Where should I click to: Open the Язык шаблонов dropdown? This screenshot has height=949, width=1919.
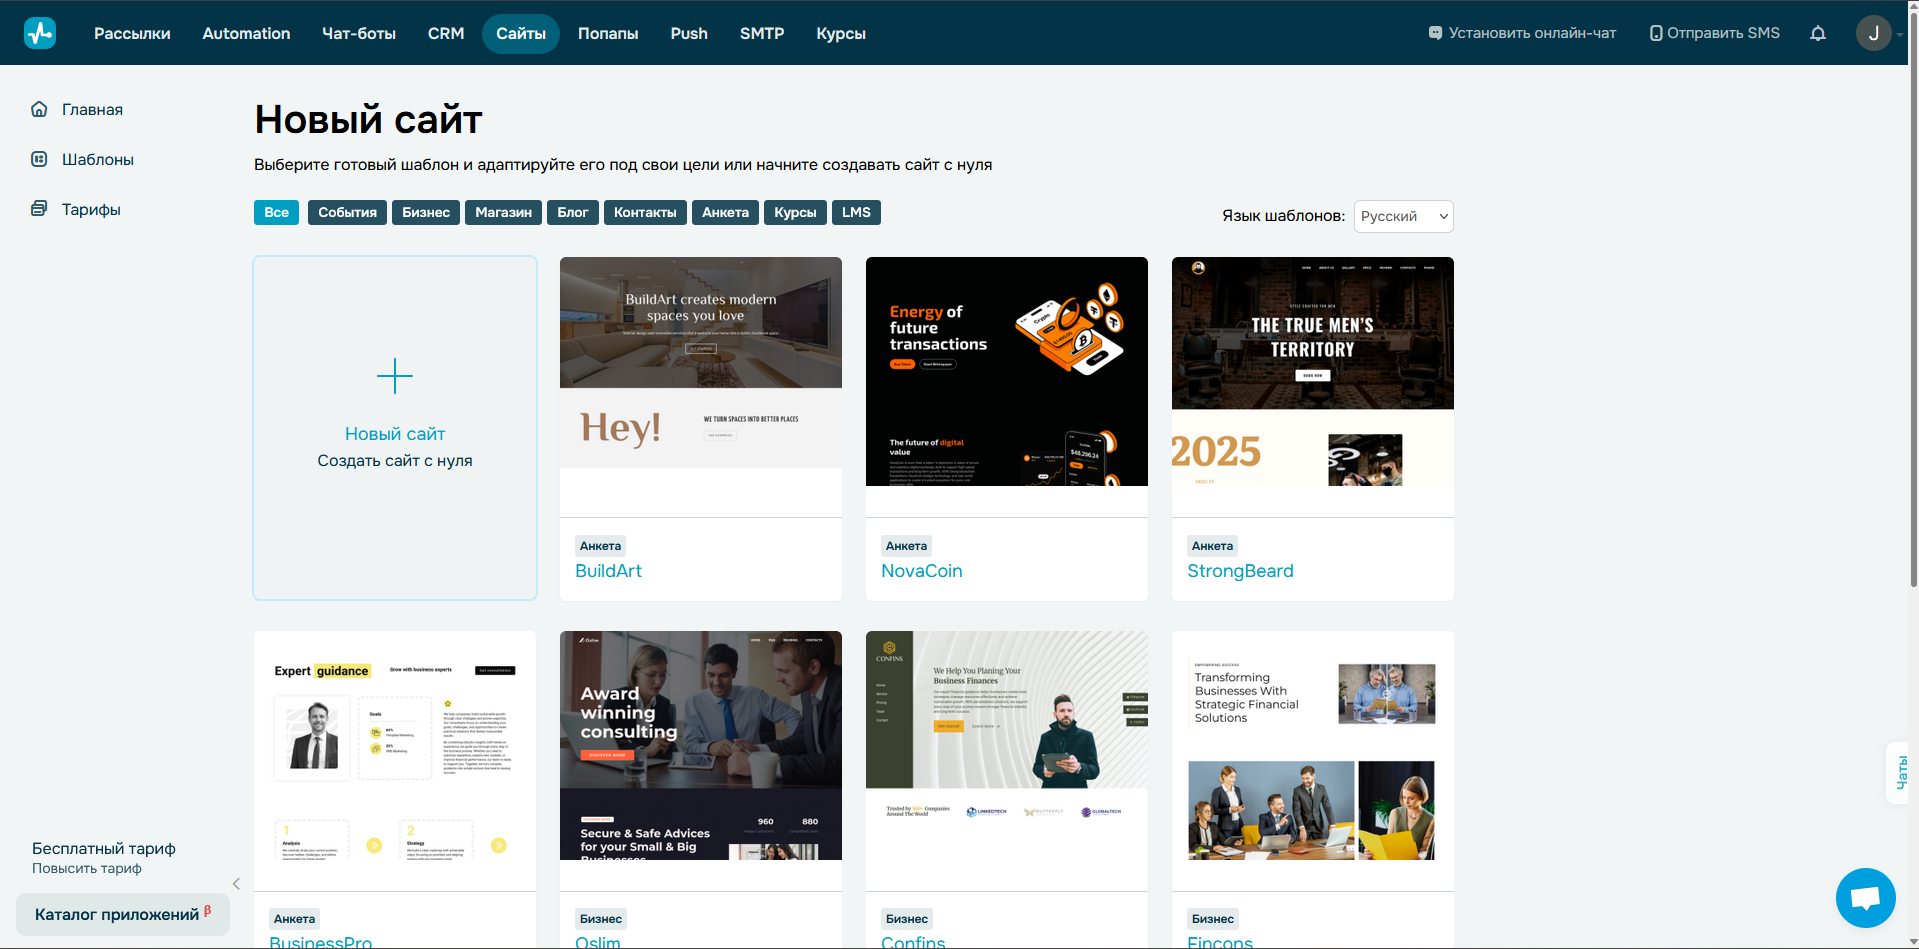[1402, 216]
